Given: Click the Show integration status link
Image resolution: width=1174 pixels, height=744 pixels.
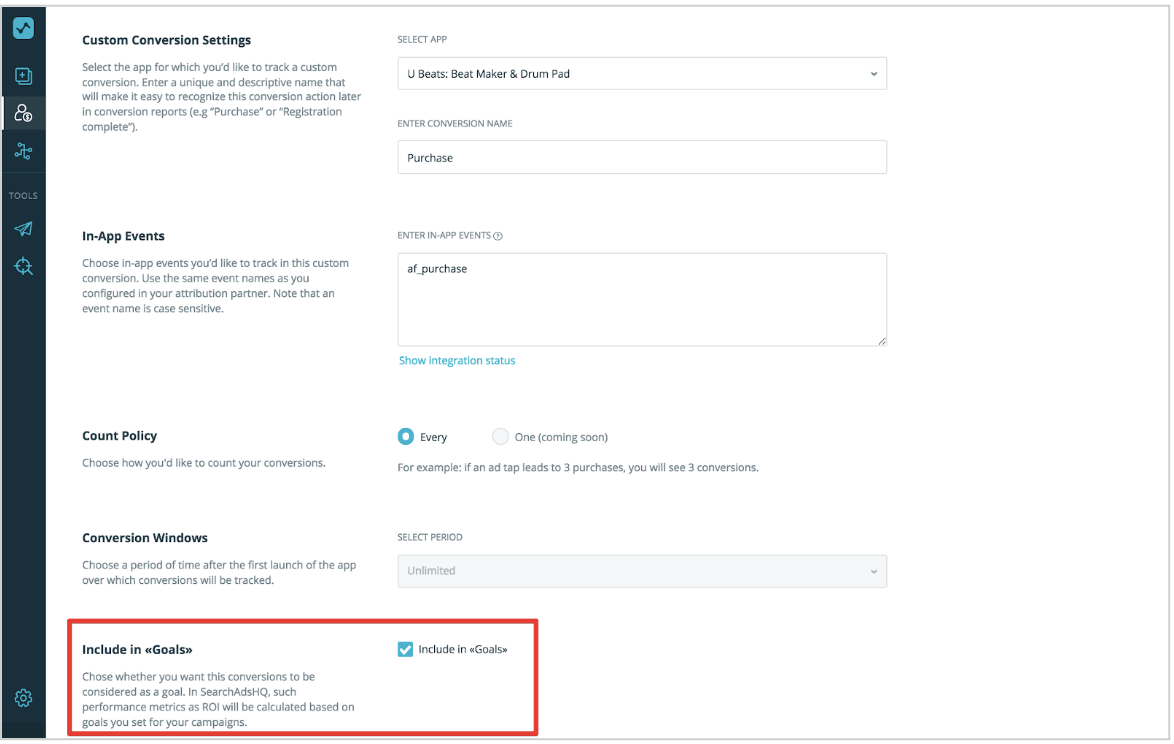Looking at the screenshot, I should tap(457, 360).
